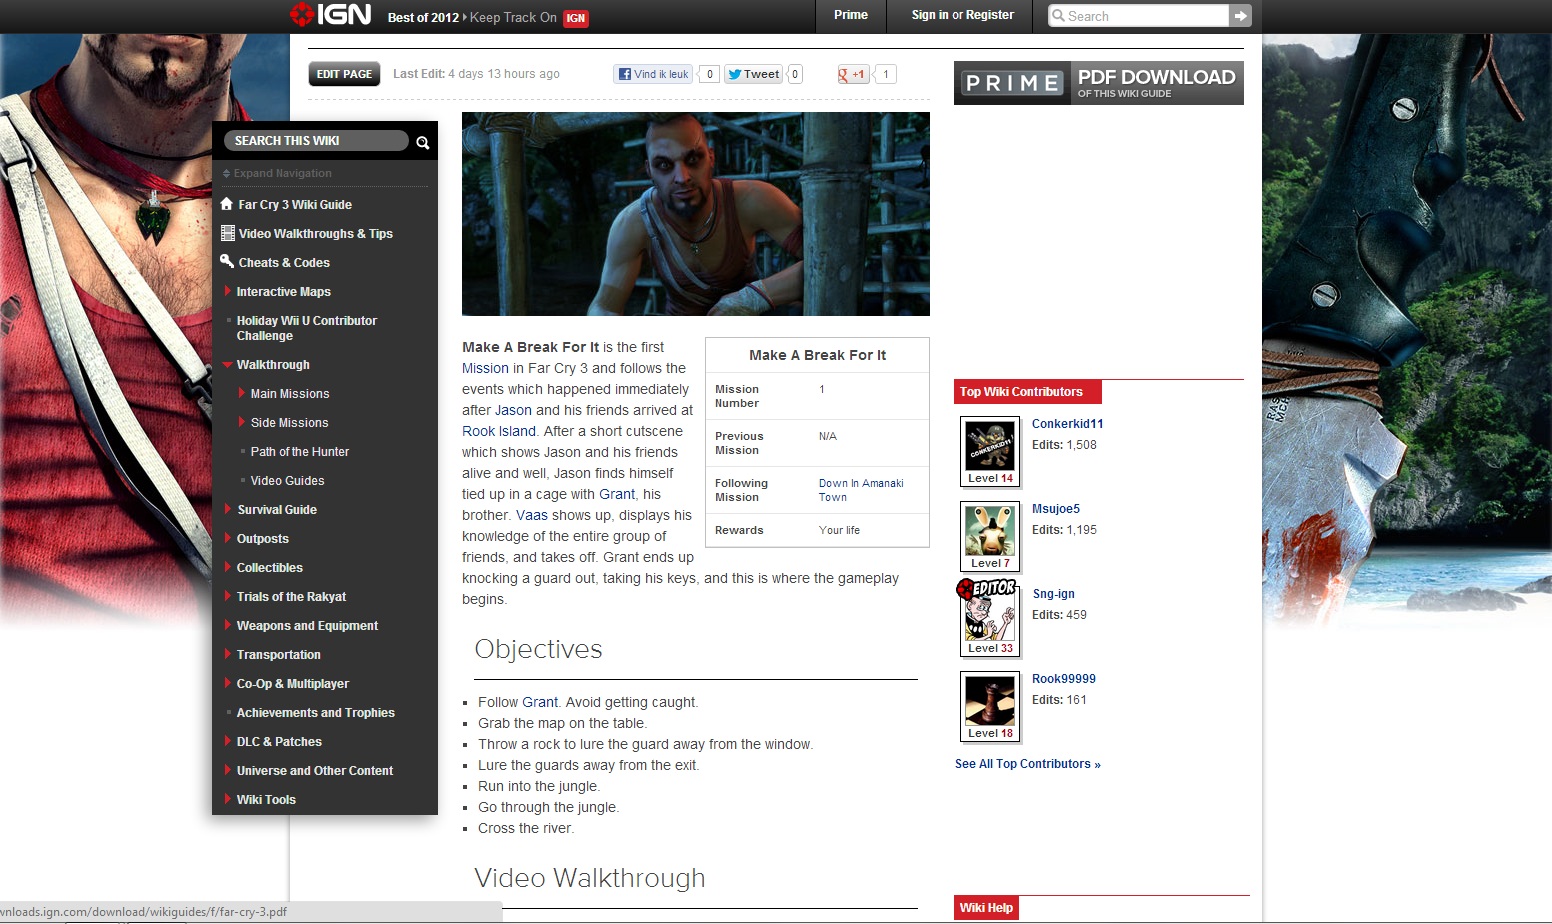Expand Transportation section
The height and width of the screenshot is (924, 1552).
228,654
